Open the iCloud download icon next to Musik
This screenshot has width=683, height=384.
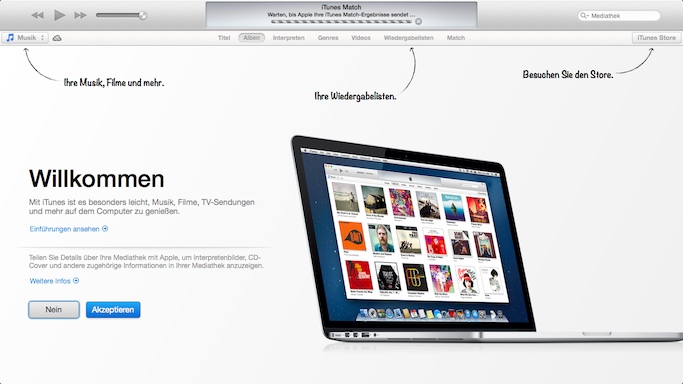click(x=57, y=38)
